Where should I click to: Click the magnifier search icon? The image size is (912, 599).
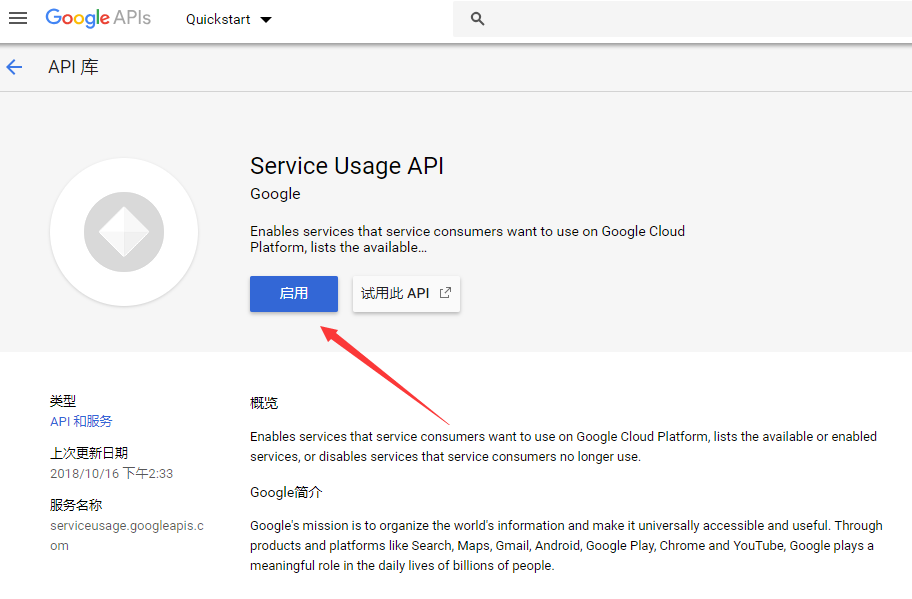(477, 19)
